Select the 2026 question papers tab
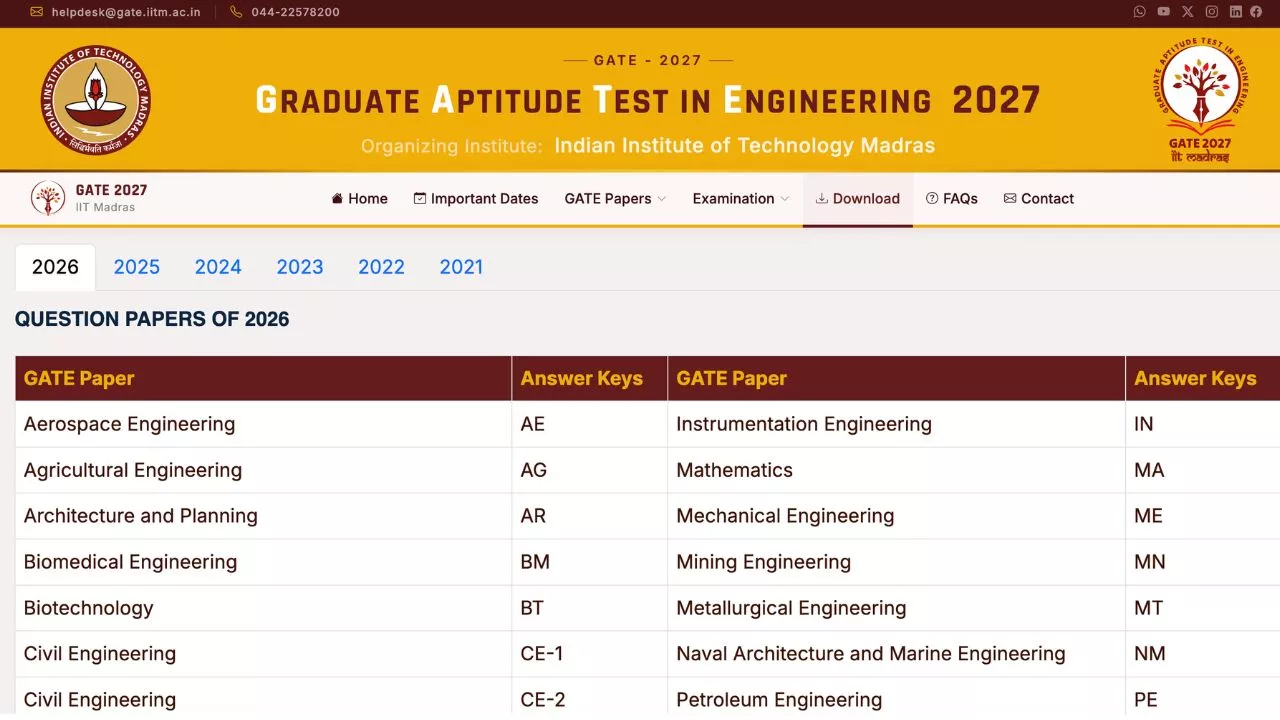 tap(55, 267)
